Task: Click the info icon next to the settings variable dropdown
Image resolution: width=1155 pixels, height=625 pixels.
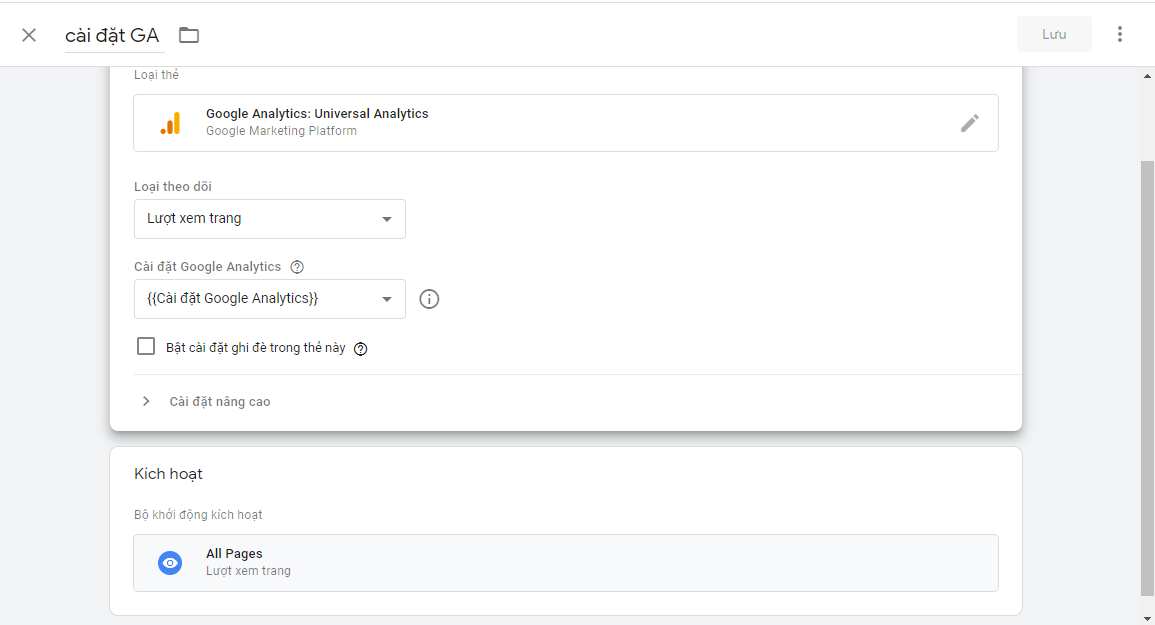Action: [x=429, y=298]
